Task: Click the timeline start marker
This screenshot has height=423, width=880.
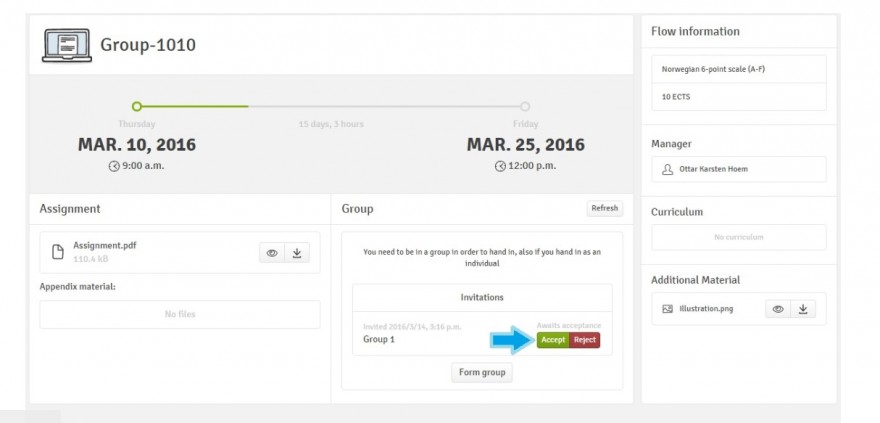Action: 137,106
